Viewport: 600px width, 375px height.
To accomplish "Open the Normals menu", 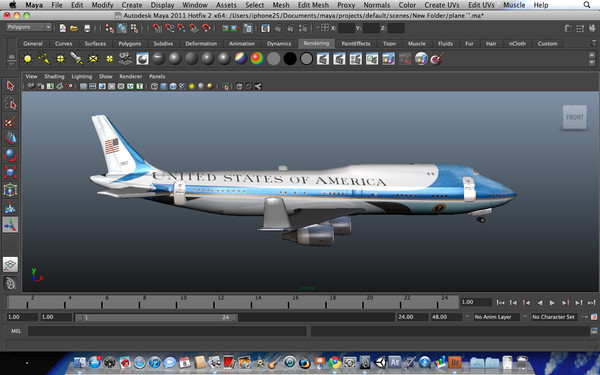I will click(377, 5).
